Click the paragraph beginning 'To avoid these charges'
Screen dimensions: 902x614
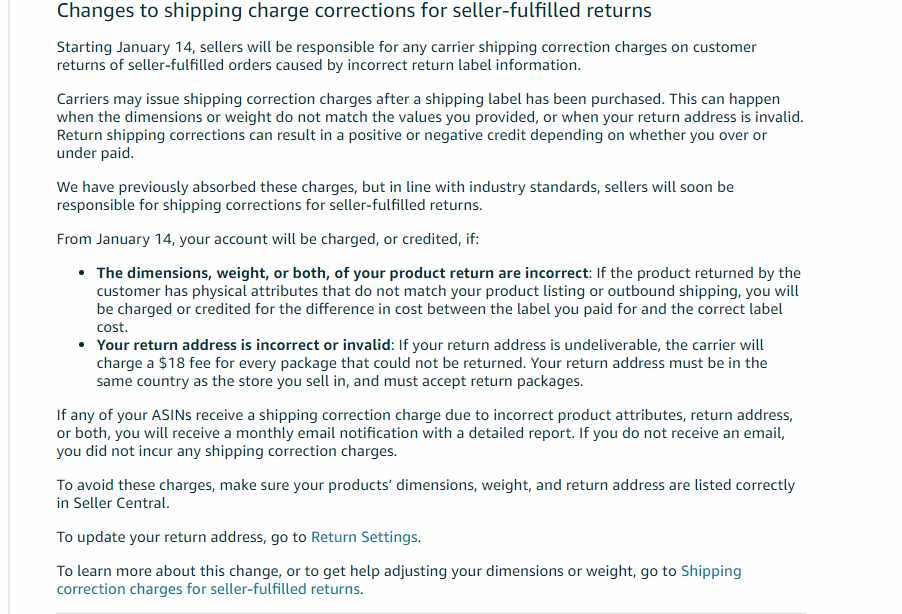(x=426, y=494)
